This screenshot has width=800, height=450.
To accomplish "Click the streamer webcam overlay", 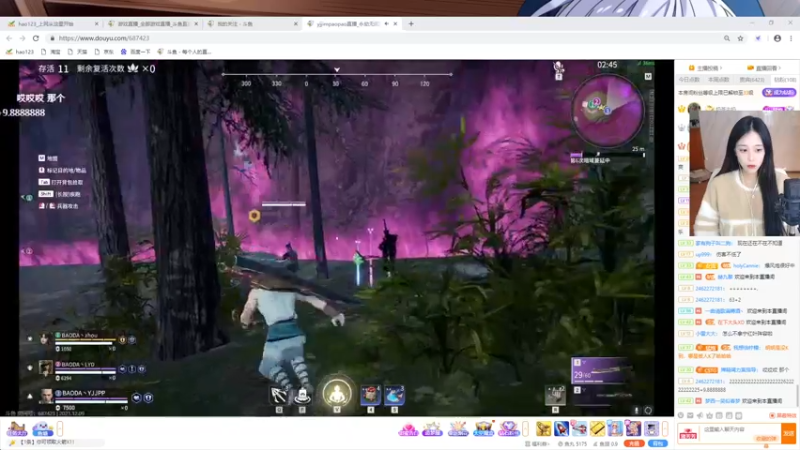I will (744, 173).
